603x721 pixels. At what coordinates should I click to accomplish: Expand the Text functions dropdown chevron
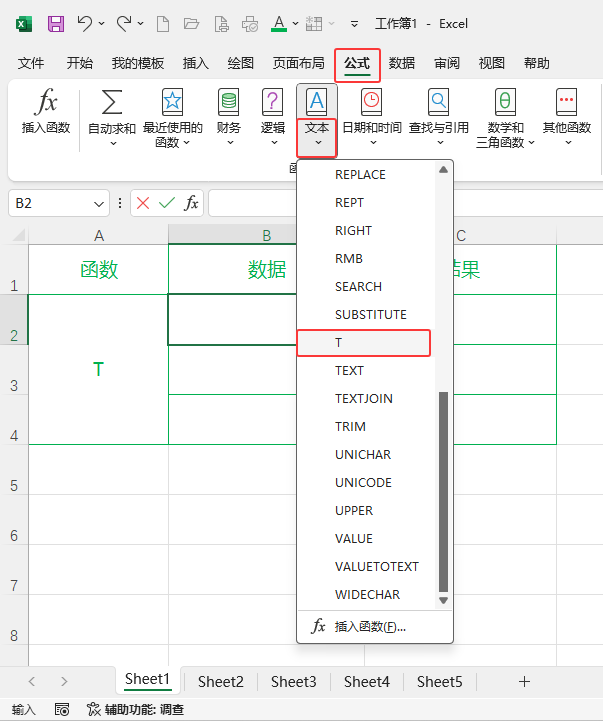[318, 143]
